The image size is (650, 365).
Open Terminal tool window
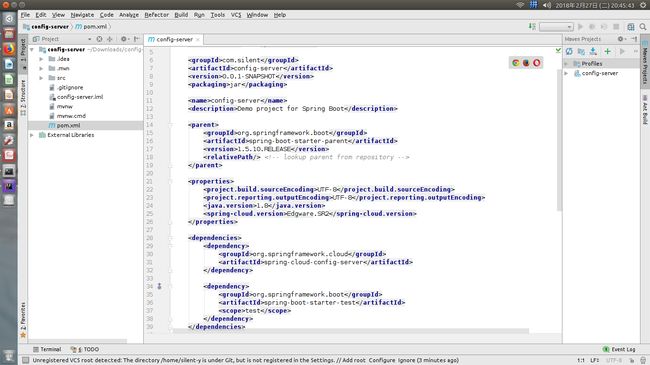pos(47,349)
